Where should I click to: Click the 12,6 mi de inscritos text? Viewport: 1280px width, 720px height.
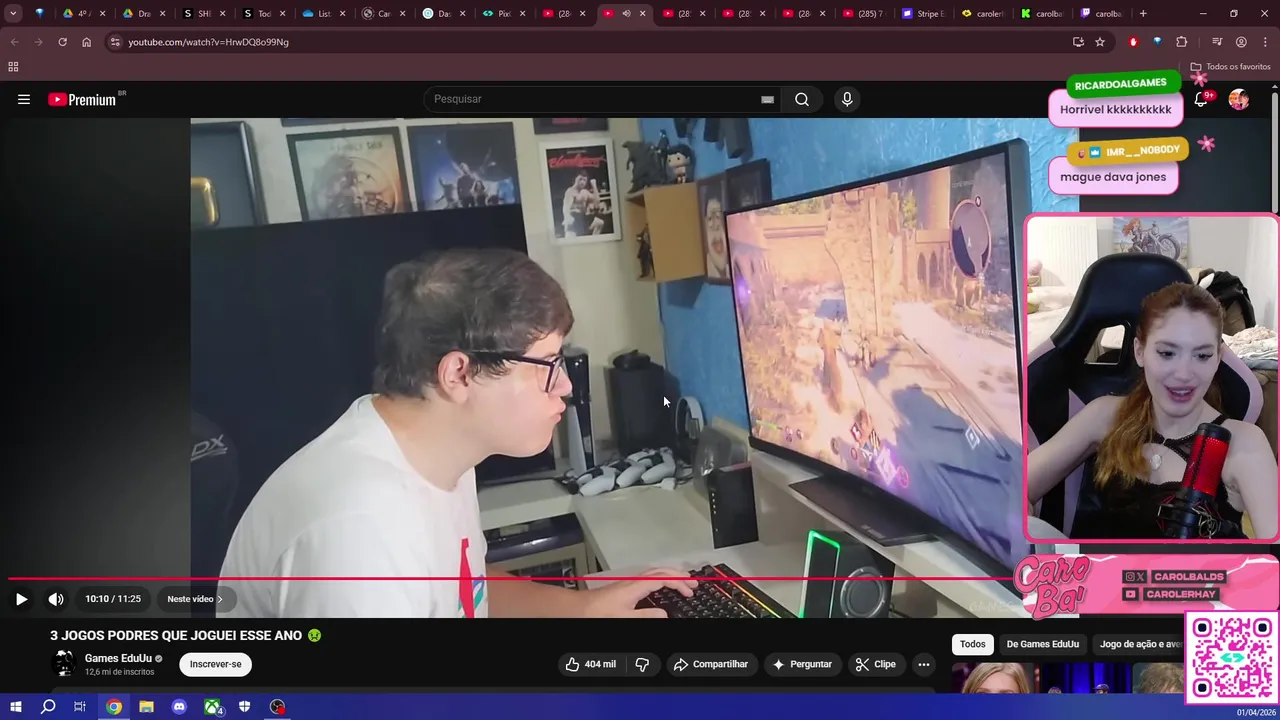point(119,672)
